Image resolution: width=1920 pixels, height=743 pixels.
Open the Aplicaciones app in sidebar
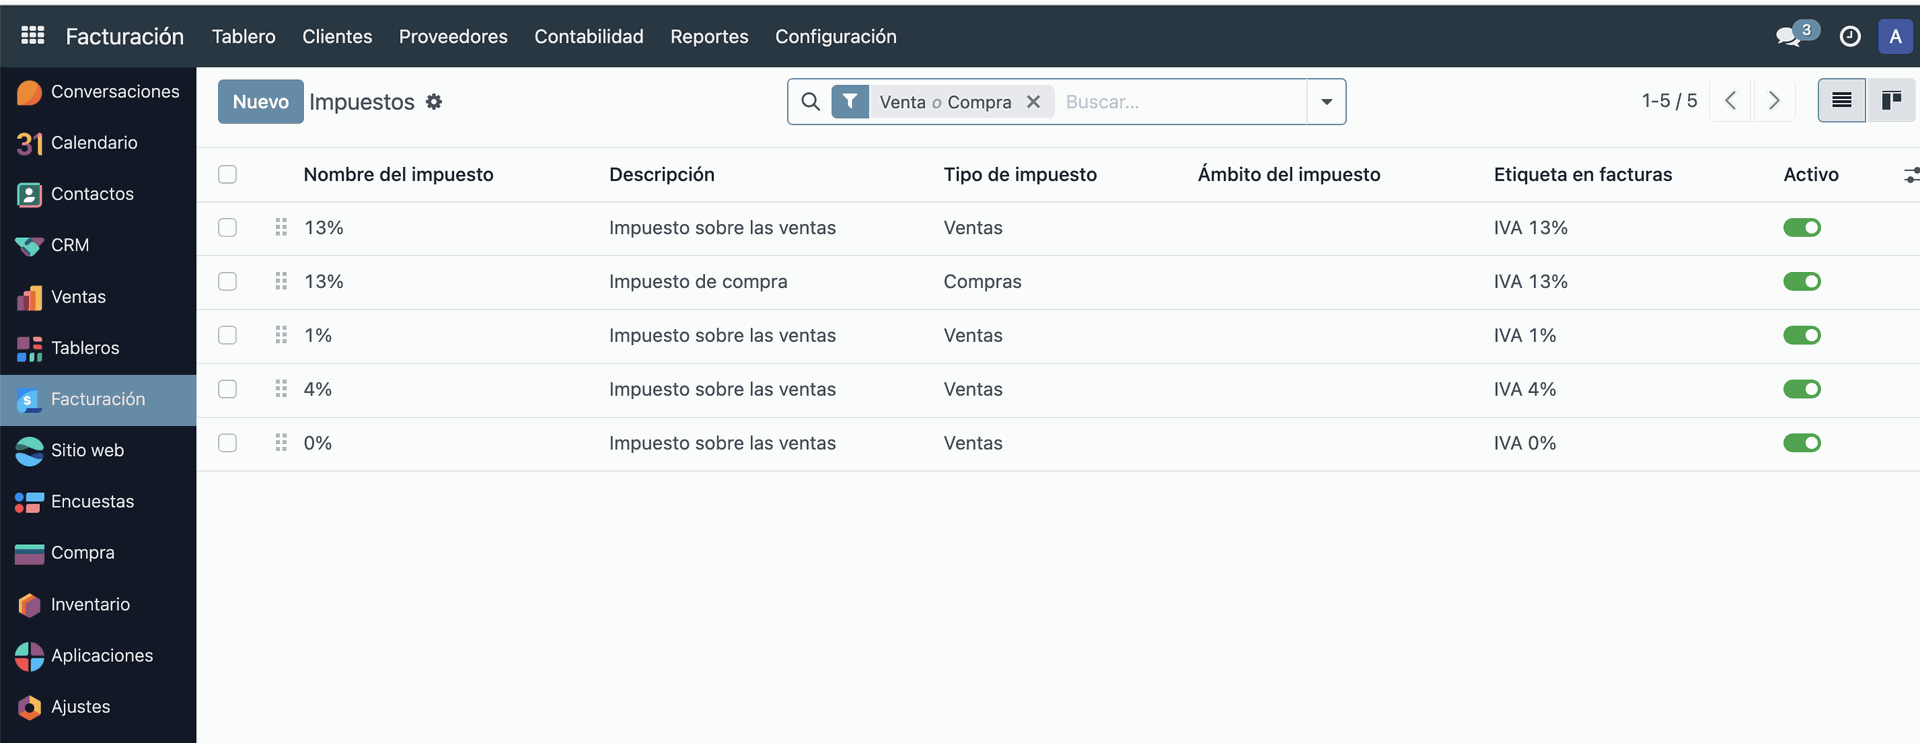pyautogui.click(x=98, y=655)
